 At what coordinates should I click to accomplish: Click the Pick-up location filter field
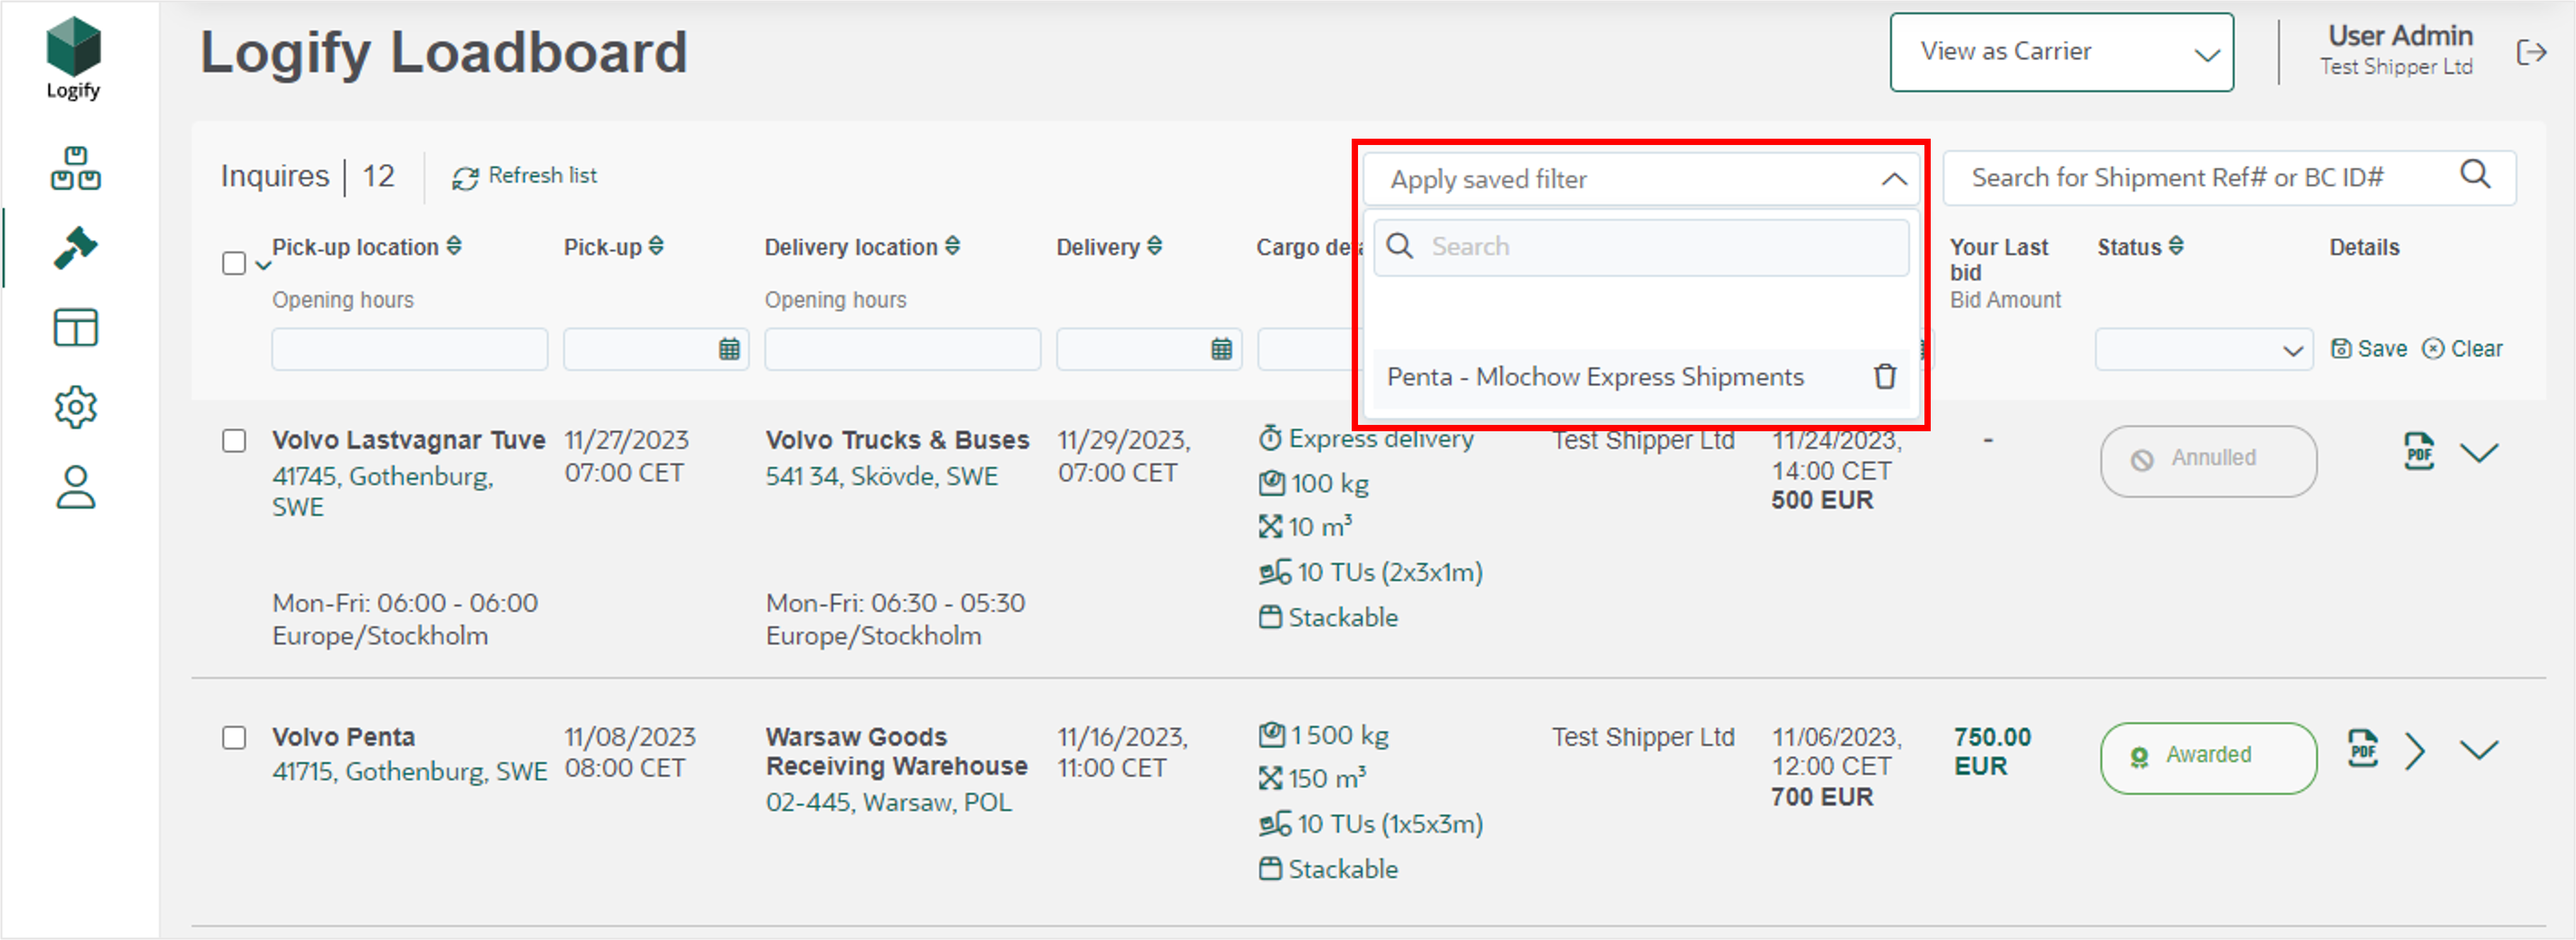[410, 349]
